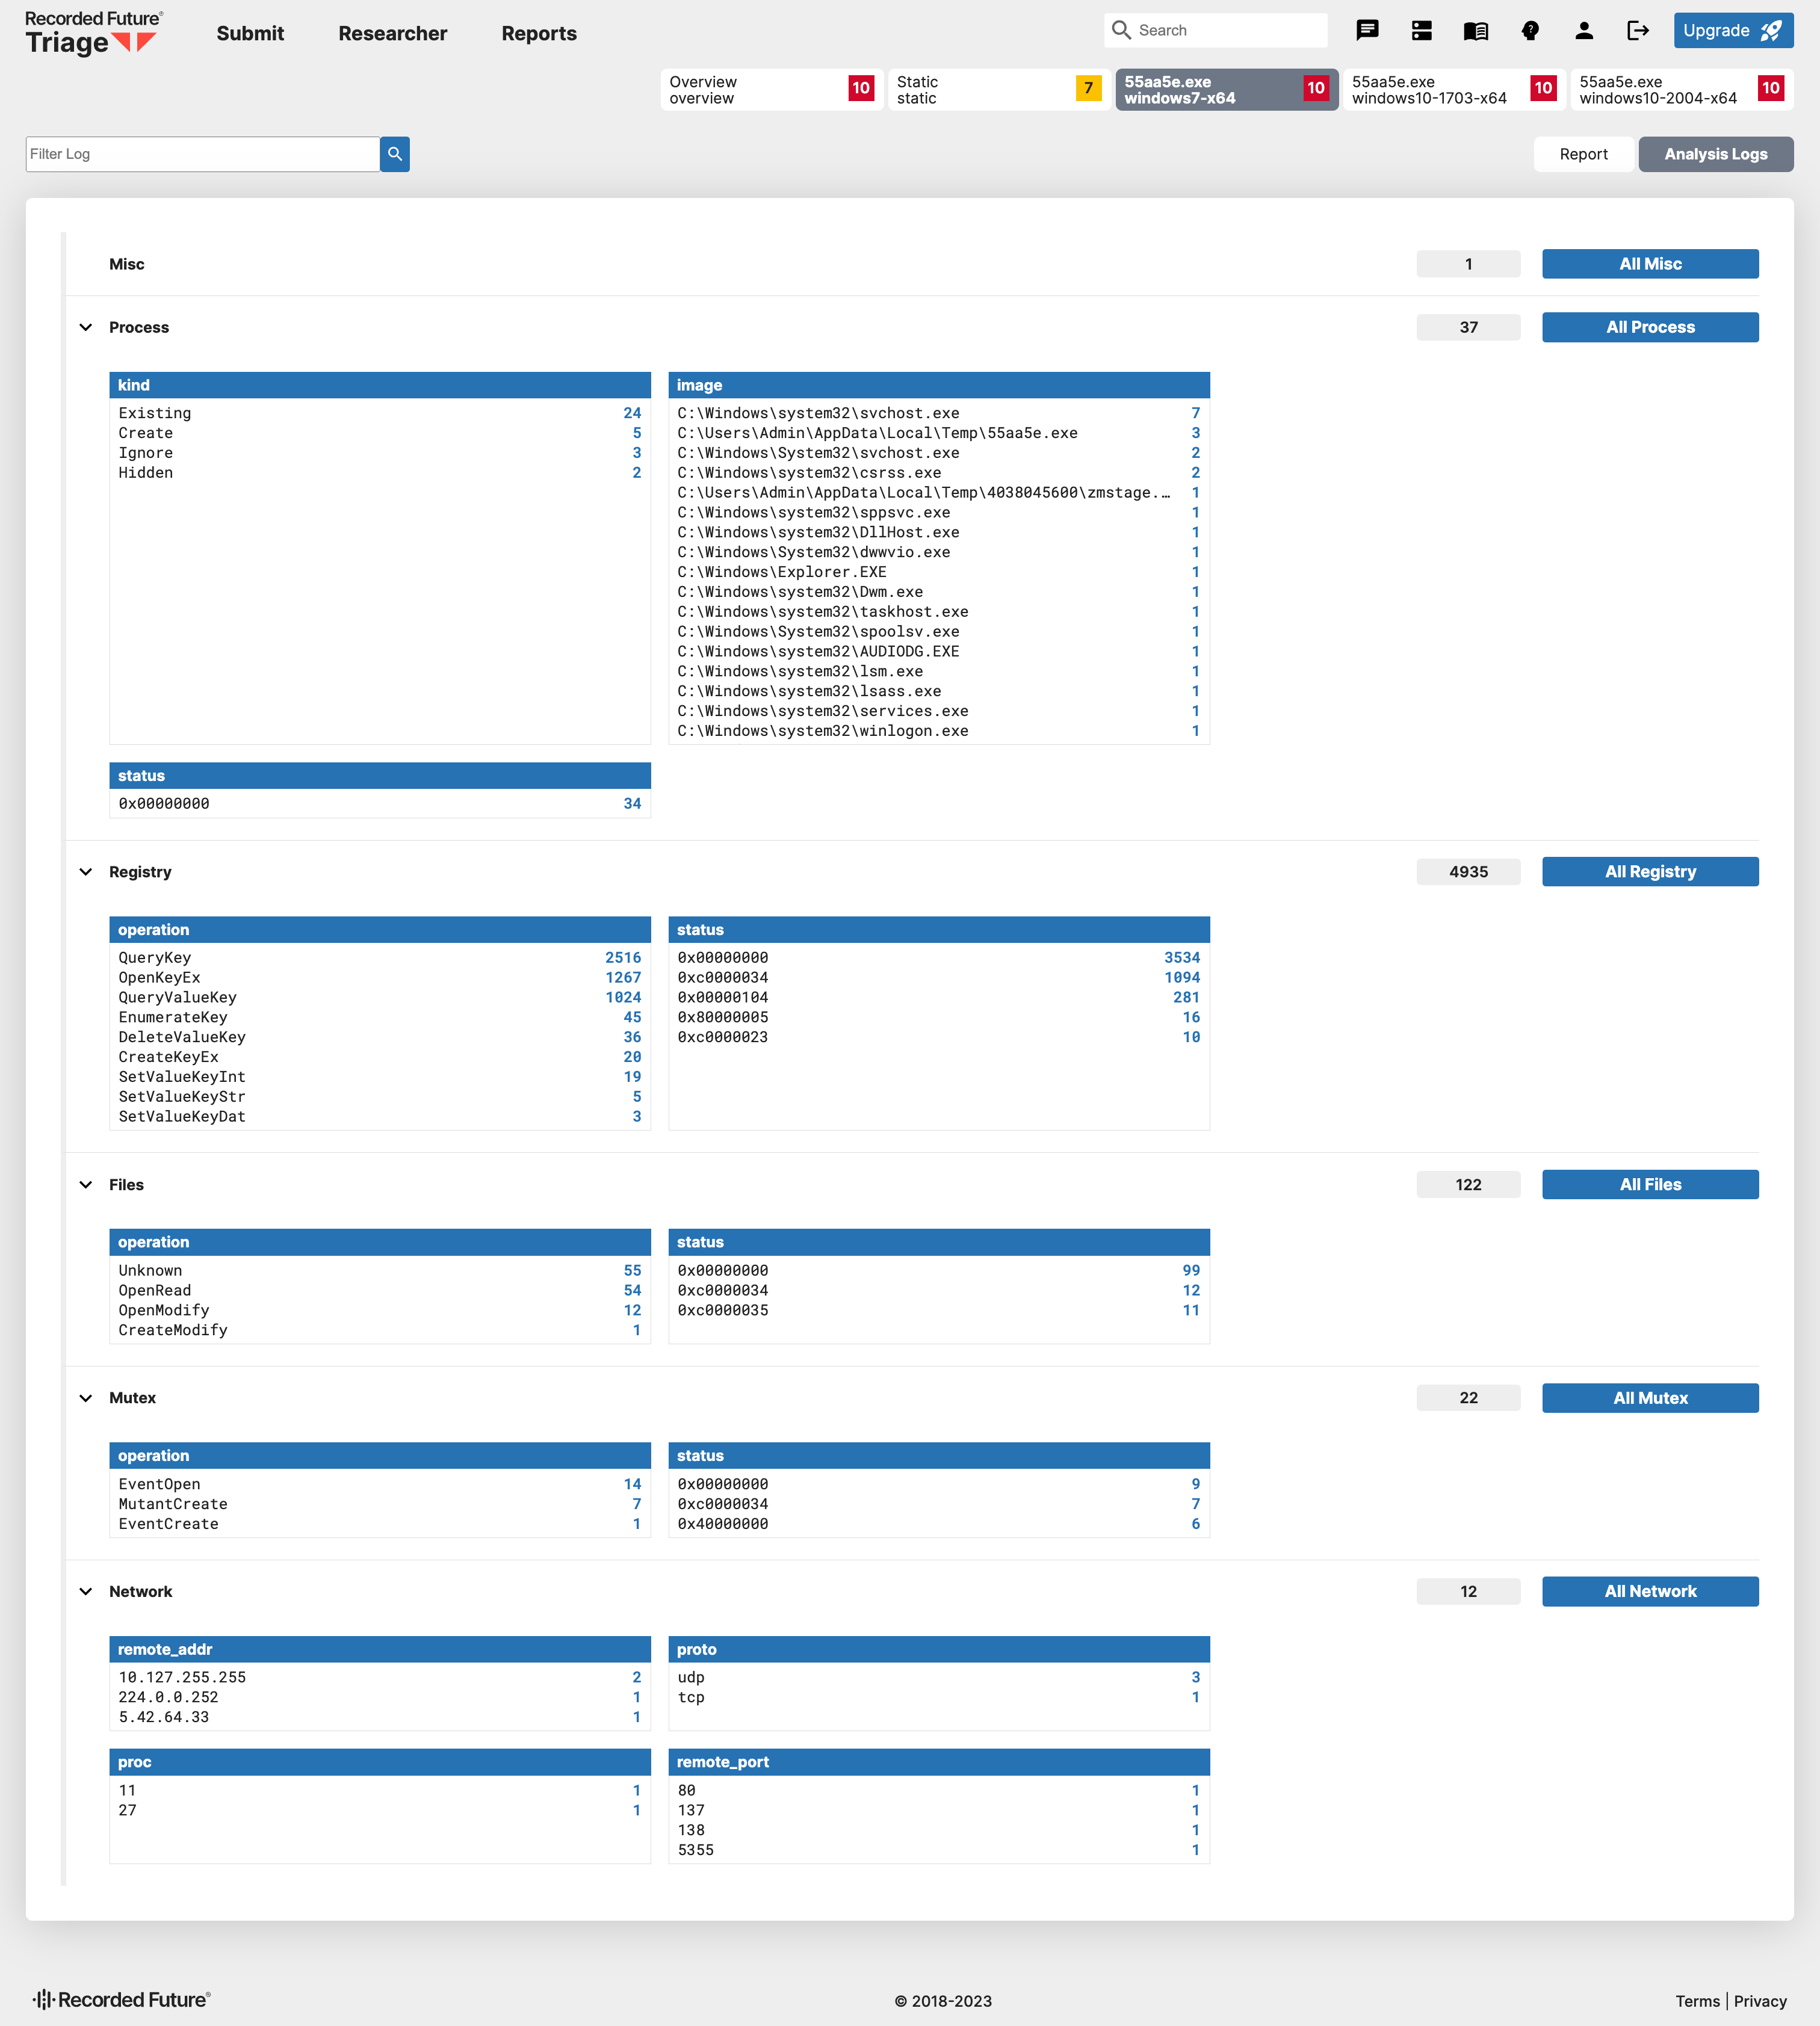
Task: Click the Recorded Future footer logo
Action: coord(121,2000)
